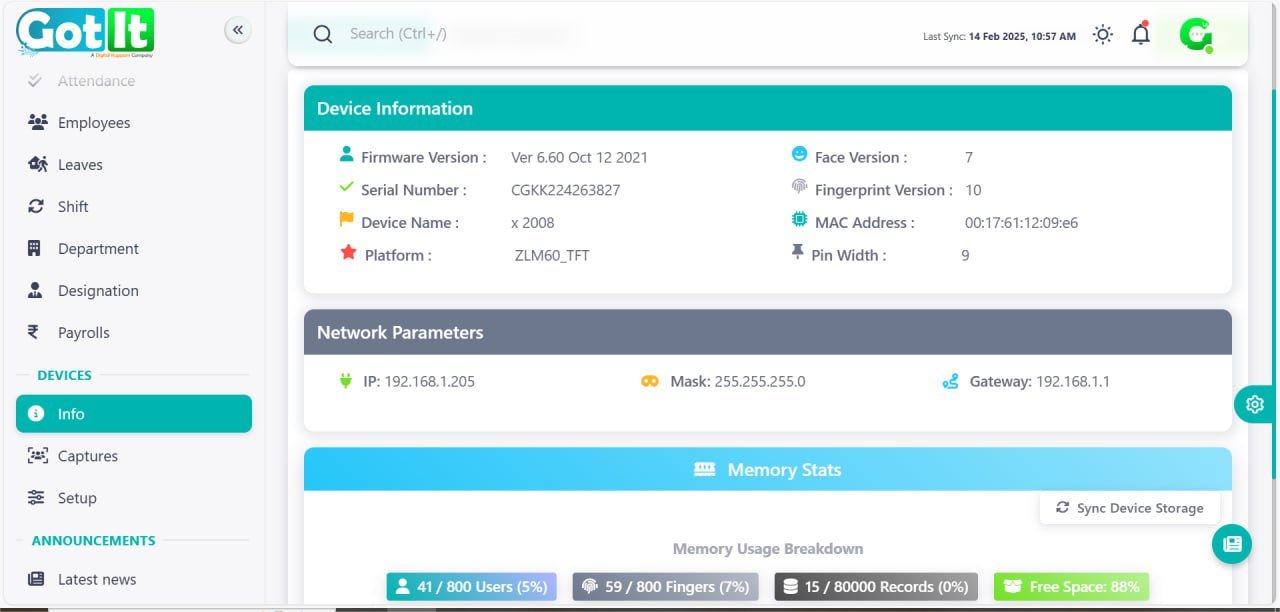Select the active Info device item
The image size is (1280, 612).
[134, 414]
